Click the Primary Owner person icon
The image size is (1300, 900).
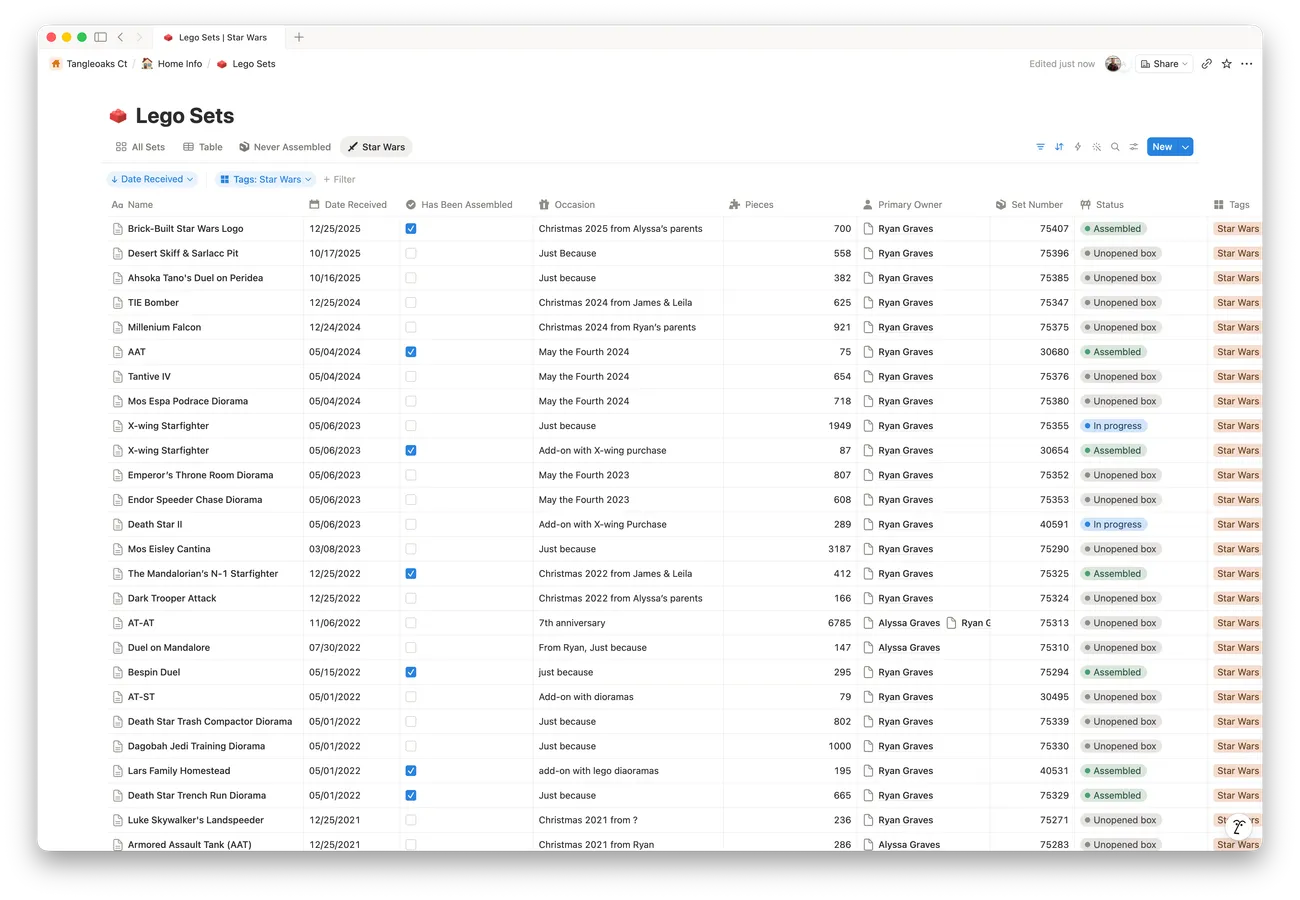868,204
